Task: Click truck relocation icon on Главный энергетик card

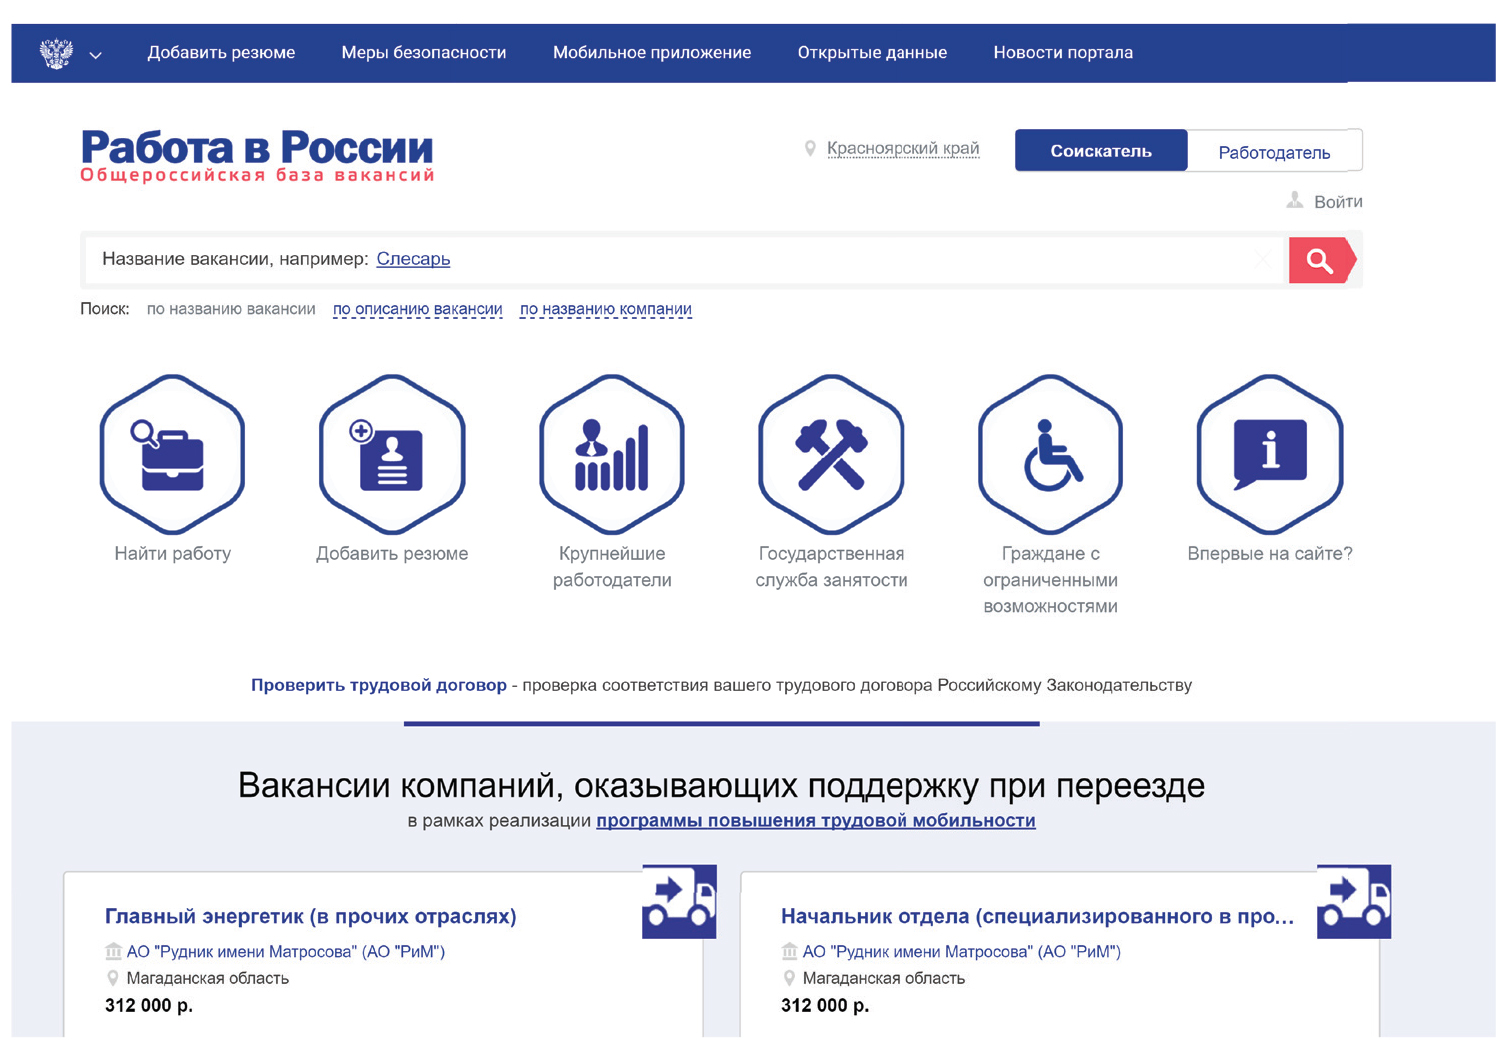Action: coord(679,901)
